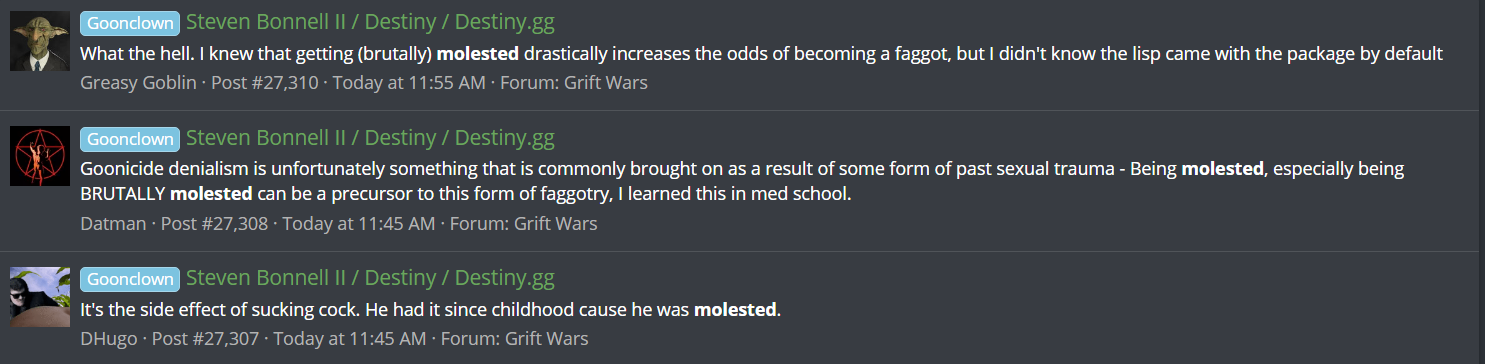
Task: Visit Datman's user profile link
Action: [113, 223]
